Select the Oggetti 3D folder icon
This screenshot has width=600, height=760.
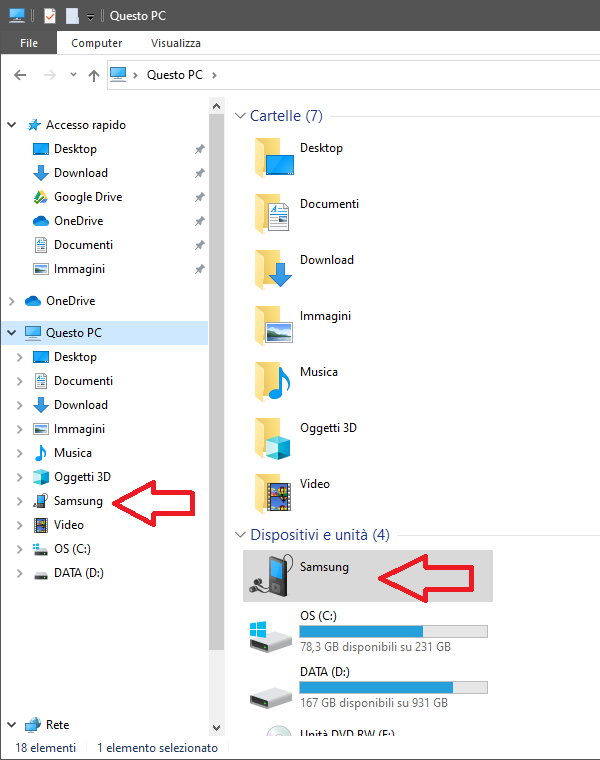pos(274,437)
